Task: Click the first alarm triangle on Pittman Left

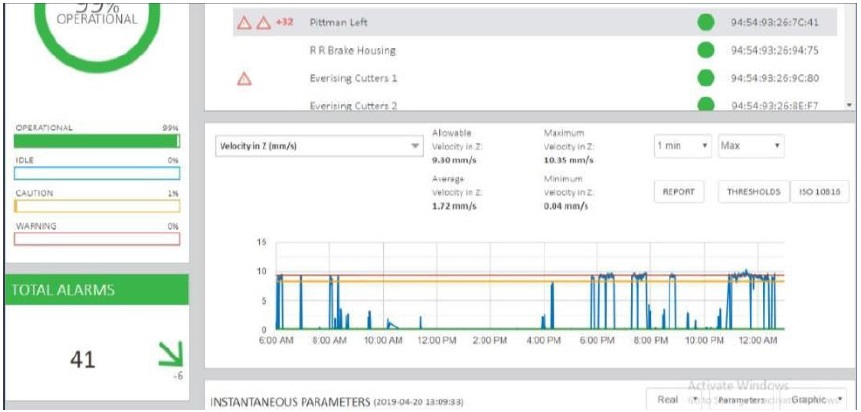Action: tap(245, 22)
